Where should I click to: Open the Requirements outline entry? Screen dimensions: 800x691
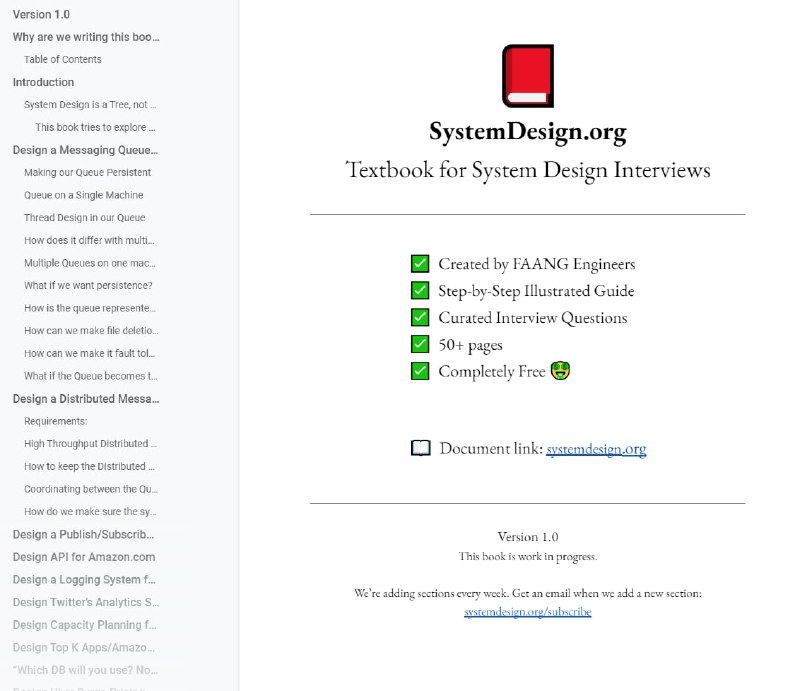55,421
